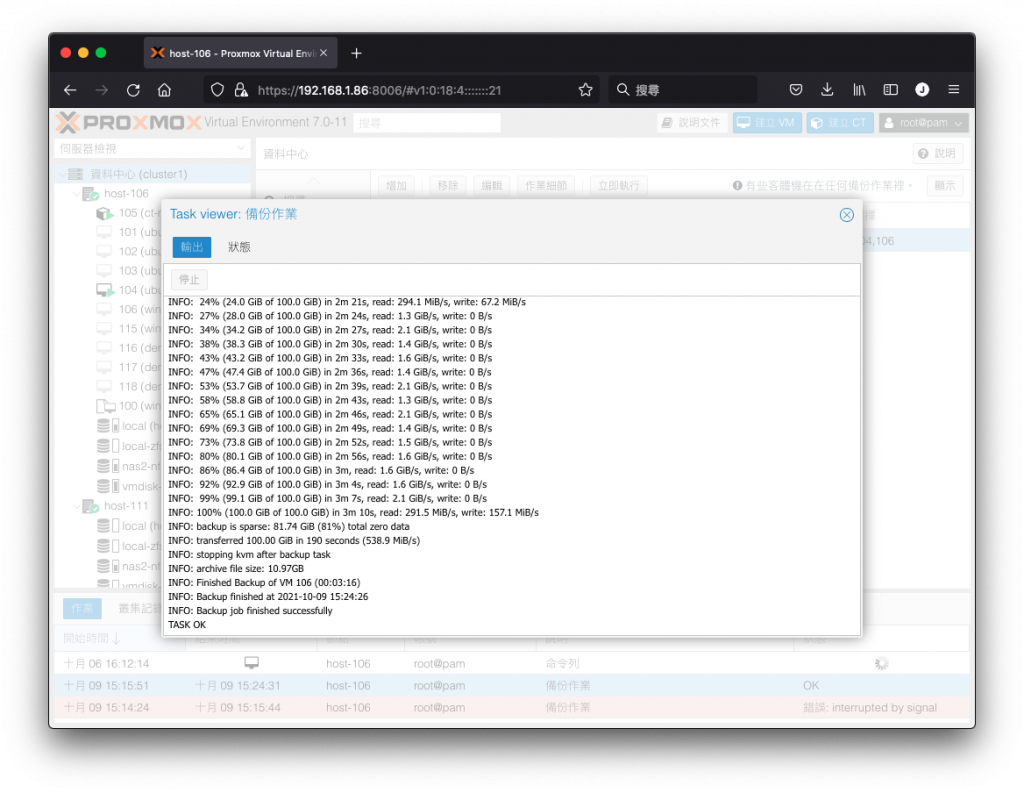Click the 停止 button in Task viewer
Viewport: 1024px width, 793px height.
click(189, 280)
